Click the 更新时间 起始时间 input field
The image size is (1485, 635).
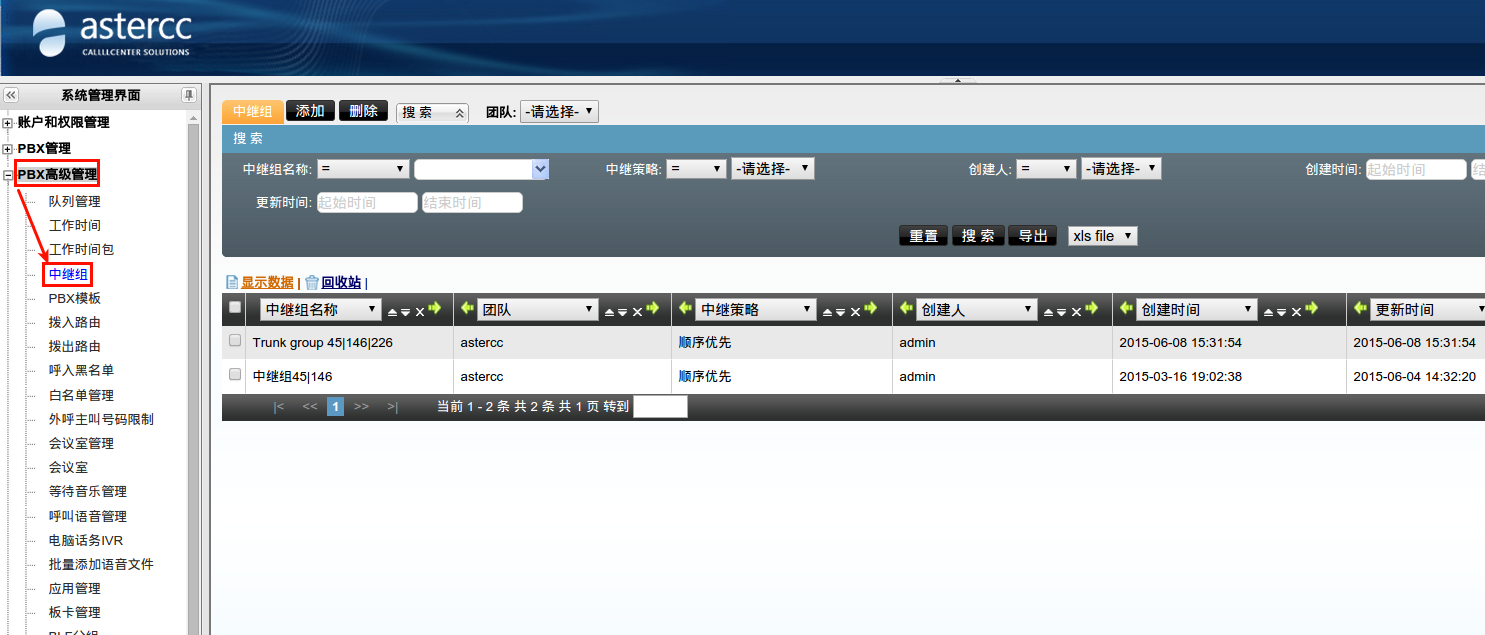(x=367, y=203)
